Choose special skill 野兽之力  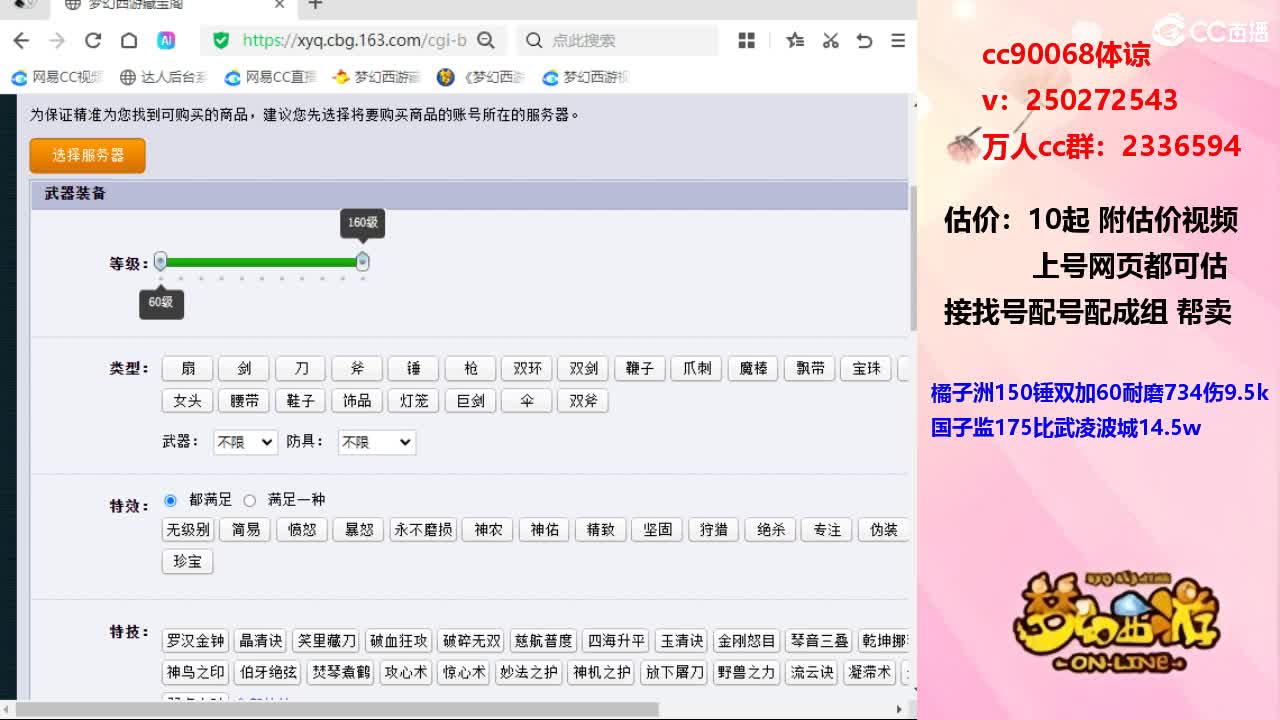746,673
